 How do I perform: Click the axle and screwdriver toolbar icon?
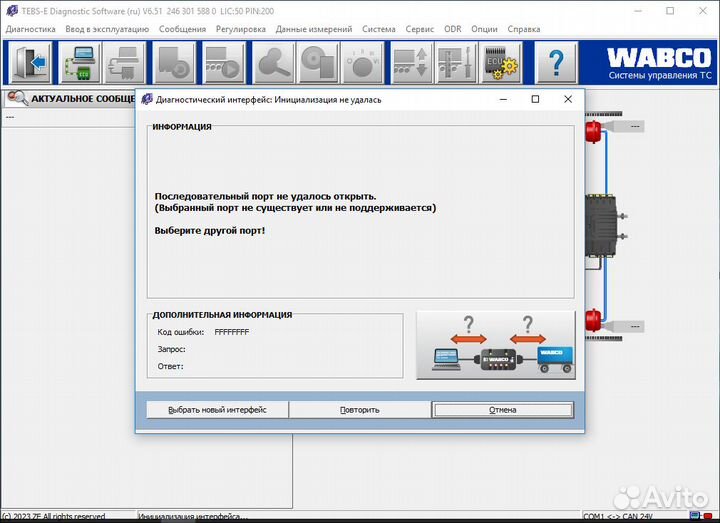[456, 62]
